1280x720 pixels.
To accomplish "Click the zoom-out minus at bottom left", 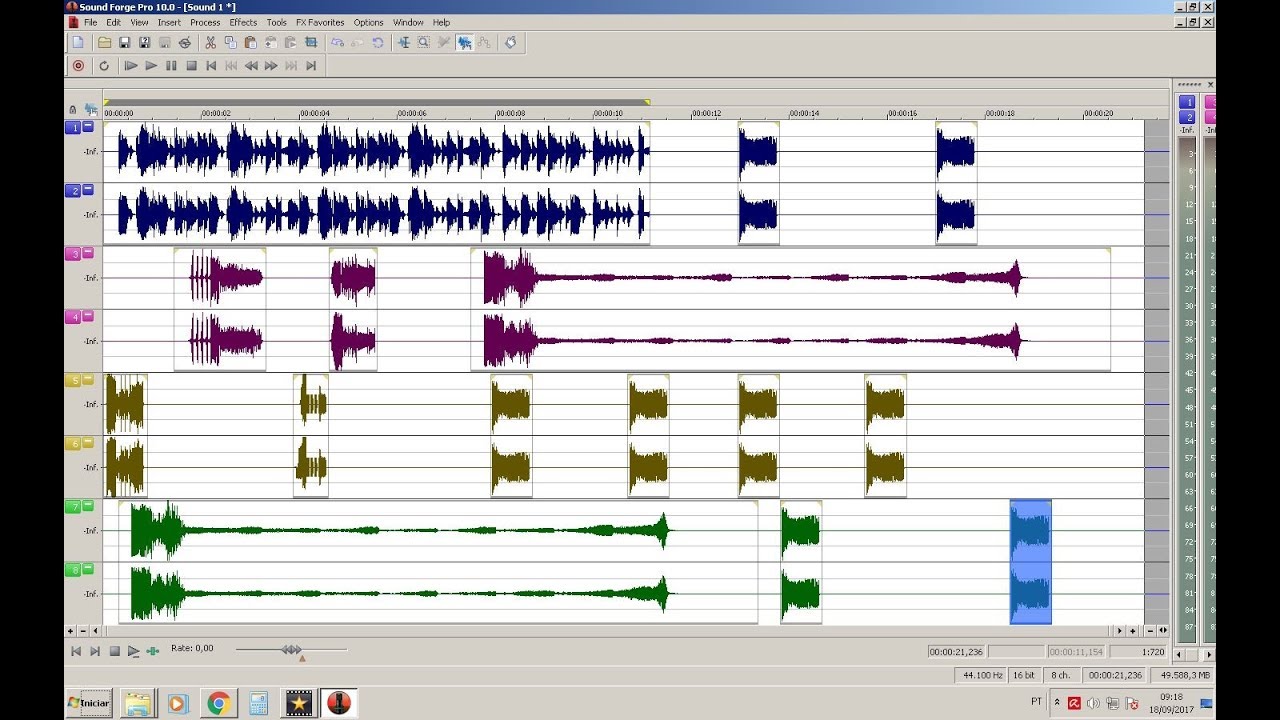I will [x=83, y=631].
